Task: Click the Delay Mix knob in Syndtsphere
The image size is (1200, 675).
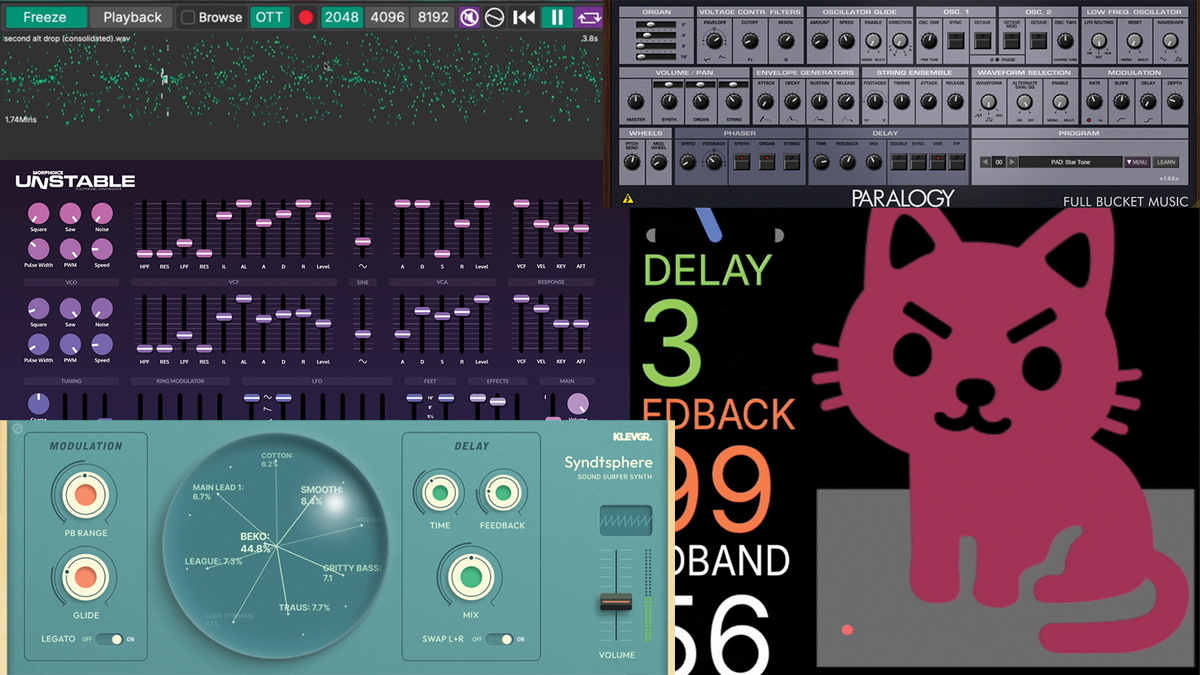Action: (x=469, y=576)
